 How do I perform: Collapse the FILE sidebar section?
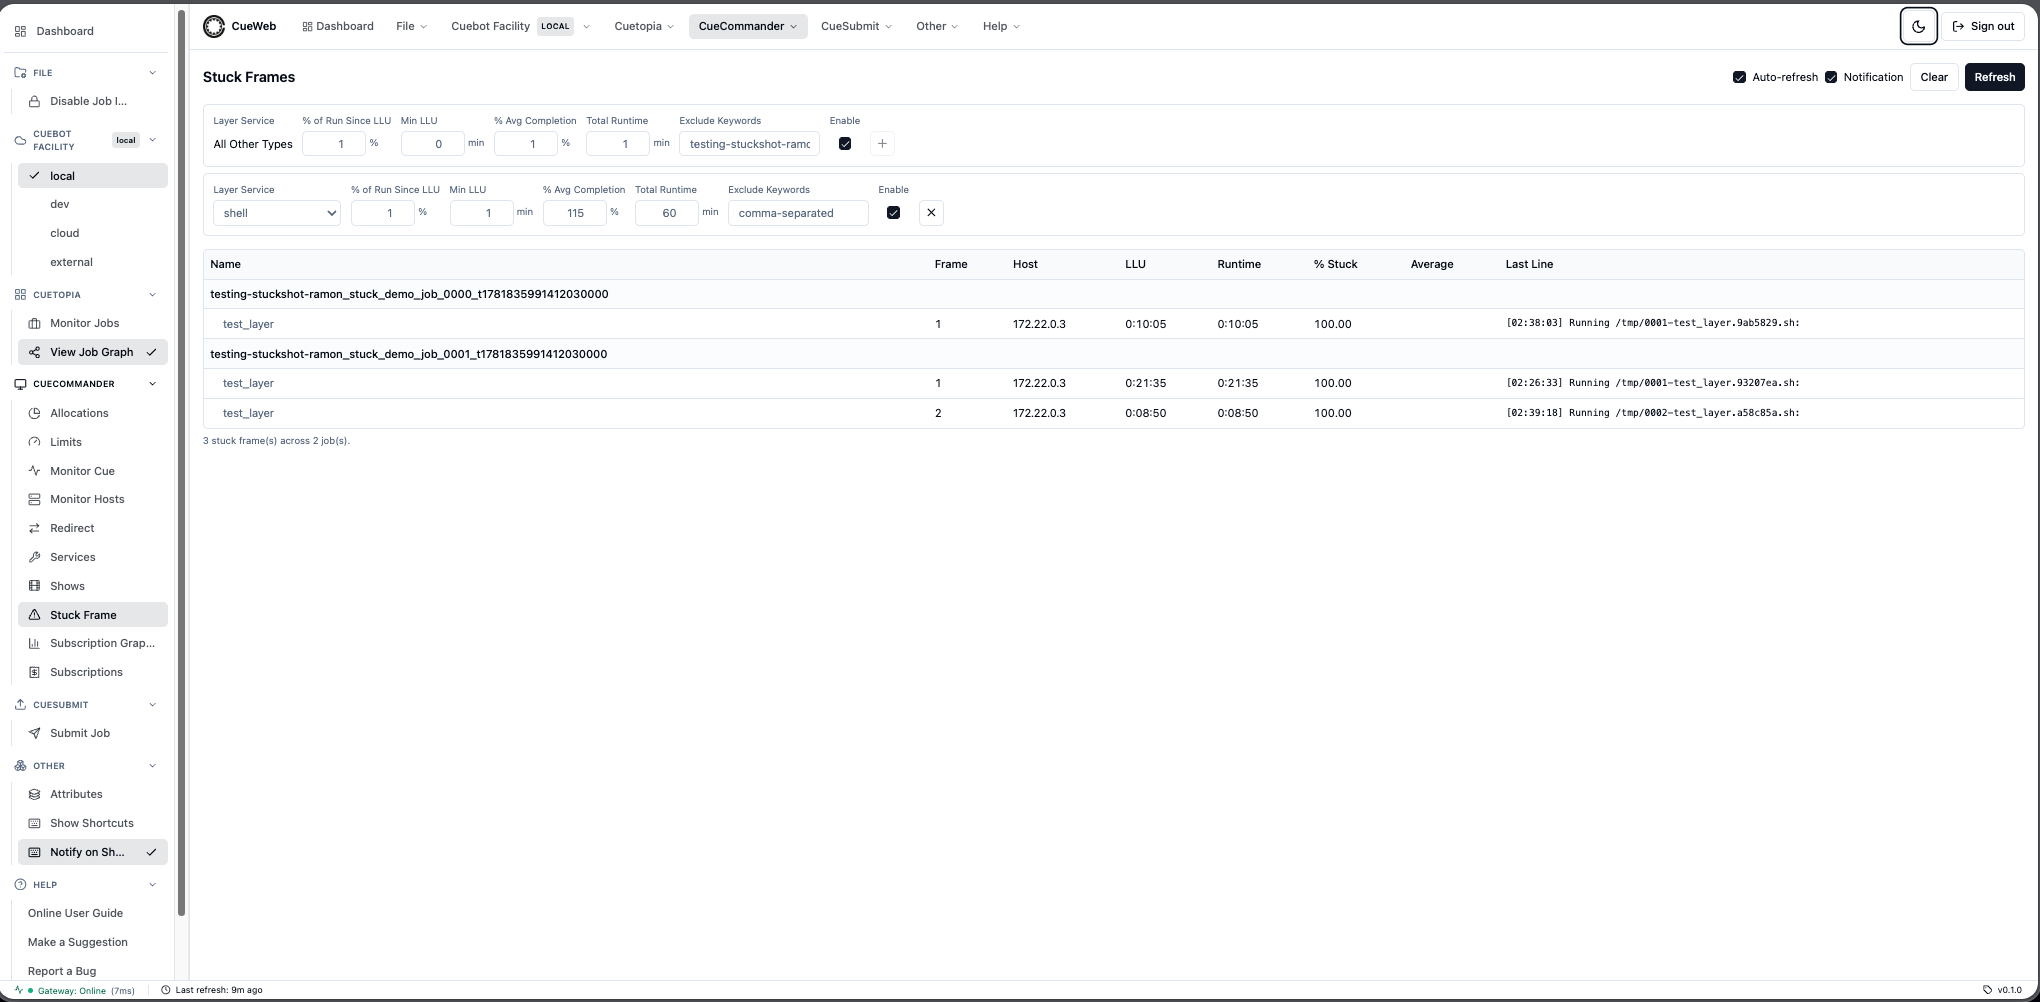152,73
